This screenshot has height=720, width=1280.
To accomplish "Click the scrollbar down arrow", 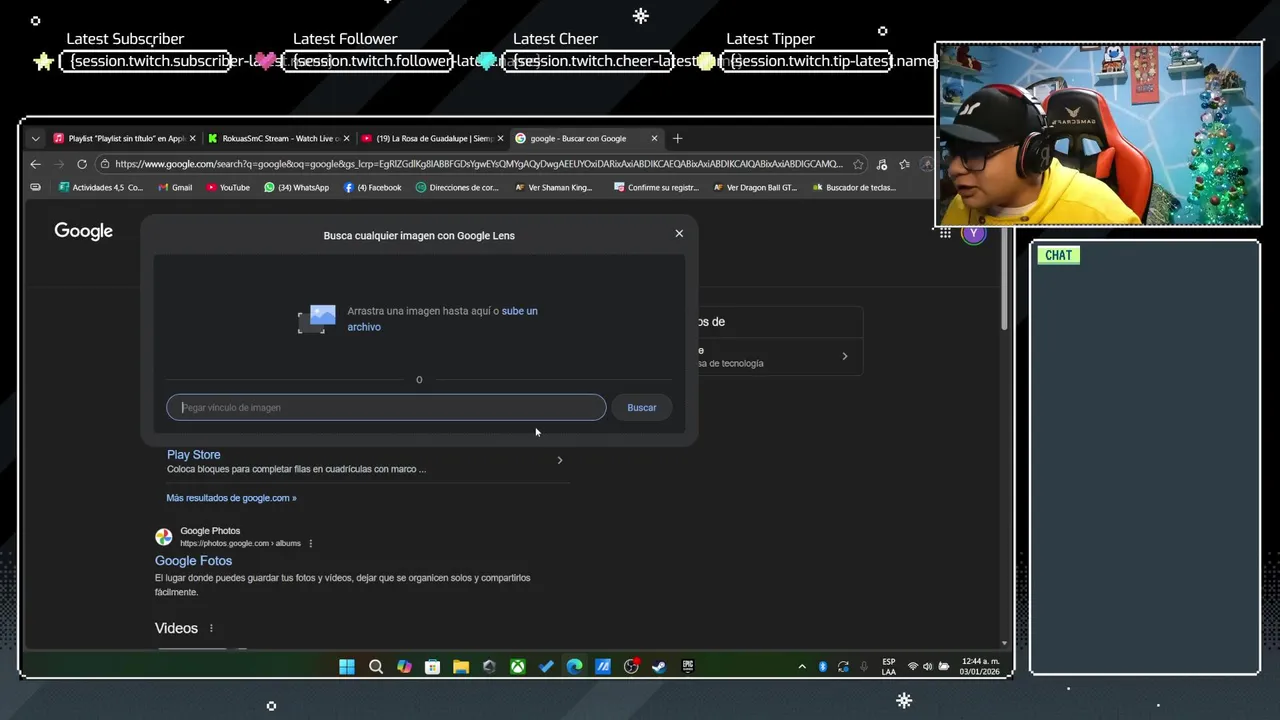I will pos(1004,643).
